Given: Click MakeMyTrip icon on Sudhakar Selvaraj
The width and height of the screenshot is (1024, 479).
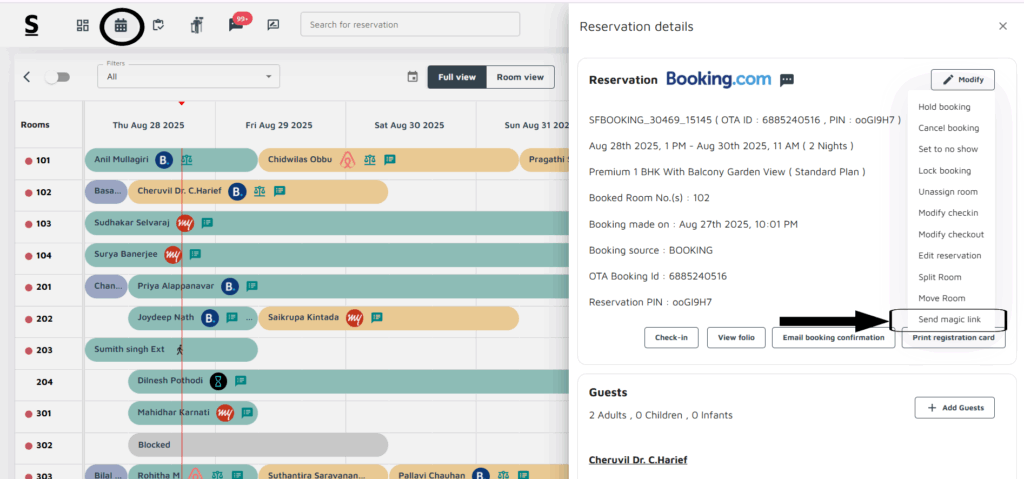Looking at the screenshot, I should (185, 223).
